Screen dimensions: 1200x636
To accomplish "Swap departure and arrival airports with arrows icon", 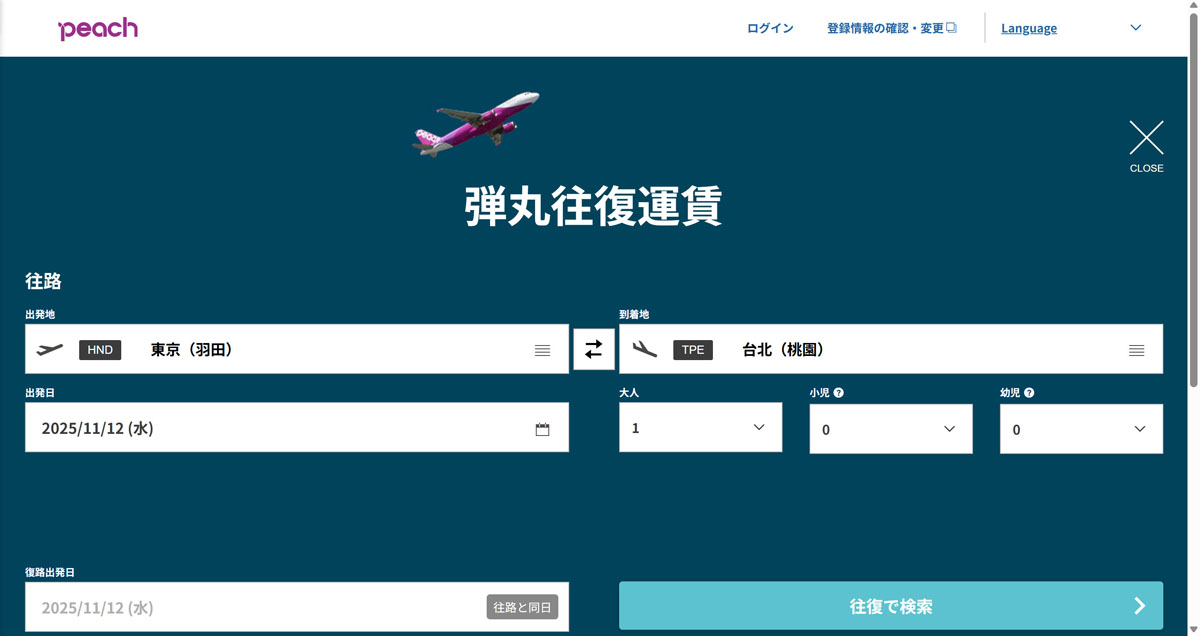I will [x=594, y=348].
